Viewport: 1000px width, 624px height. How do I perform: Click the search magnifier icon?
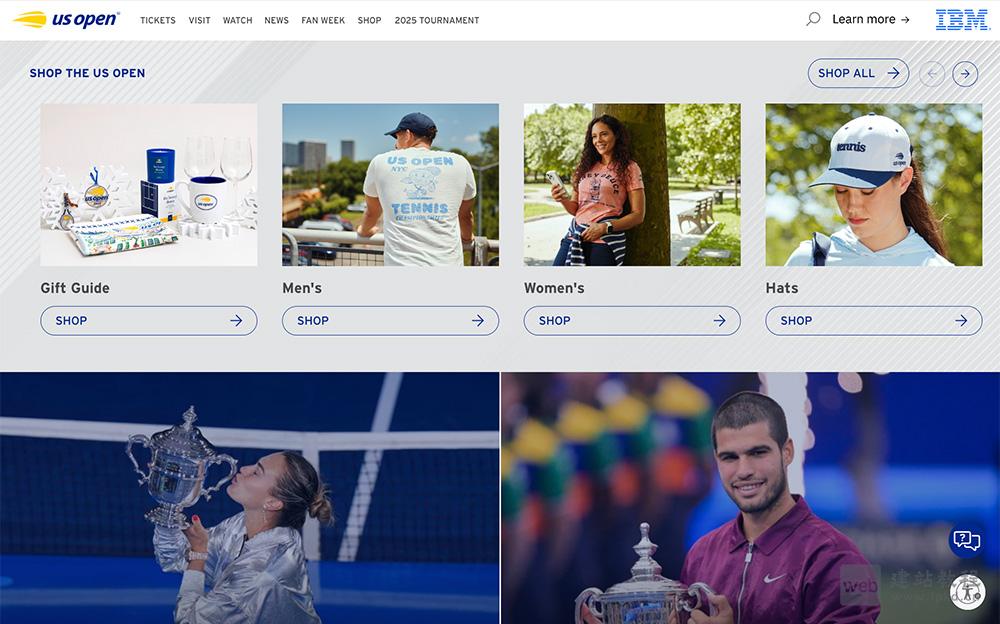[813, 19]
